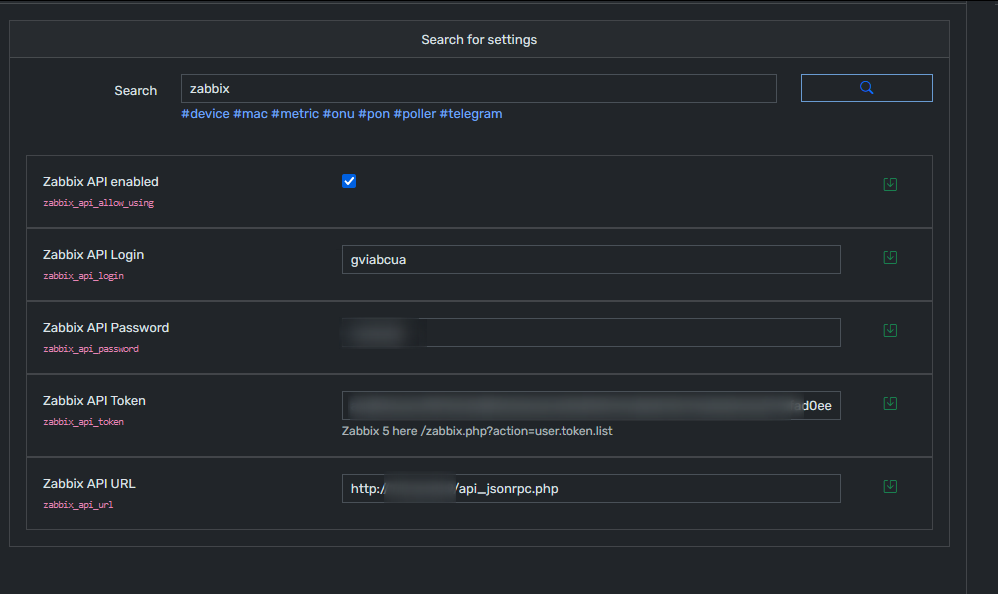Image resolution: width=998 pixels, height=594 pixels.
Task: Click the search field containing zabbix
Action: (x=479, y=88)
